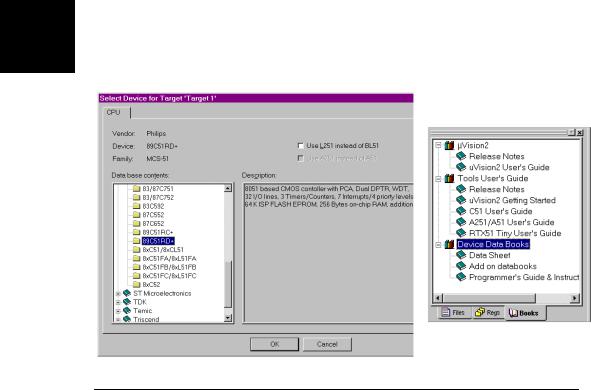The image size is (591, 390).
Task: Click the 89C51RC+ folder icon
Action: (136, 232)
